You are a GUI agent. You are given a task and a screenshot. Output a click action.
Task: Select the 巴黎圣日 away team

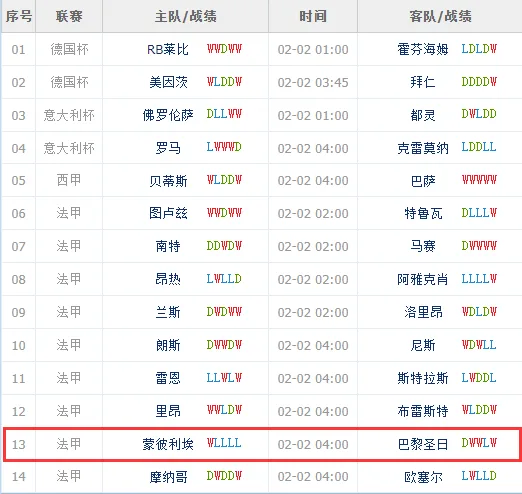tap(423, 444)
